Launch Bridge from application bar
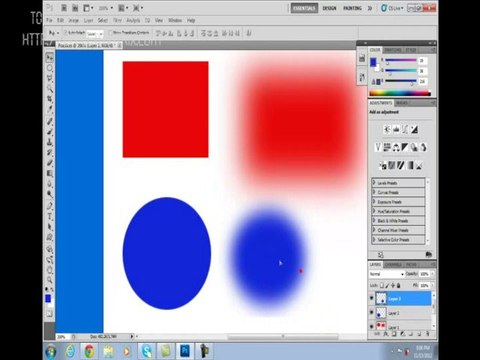Viewport: 480px width, 360px height. coord(64,8)
